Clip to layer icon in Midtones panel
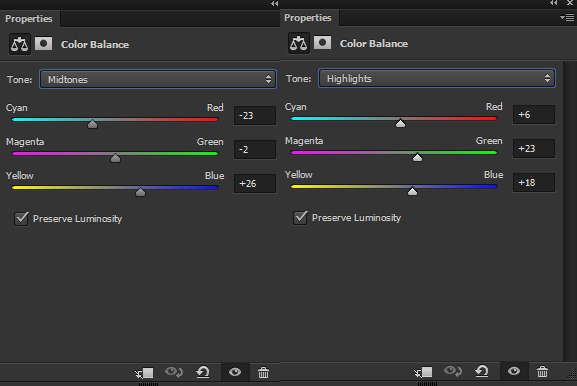Image resolution: width=577 pixels, height=386 pixels. [144, 373]
